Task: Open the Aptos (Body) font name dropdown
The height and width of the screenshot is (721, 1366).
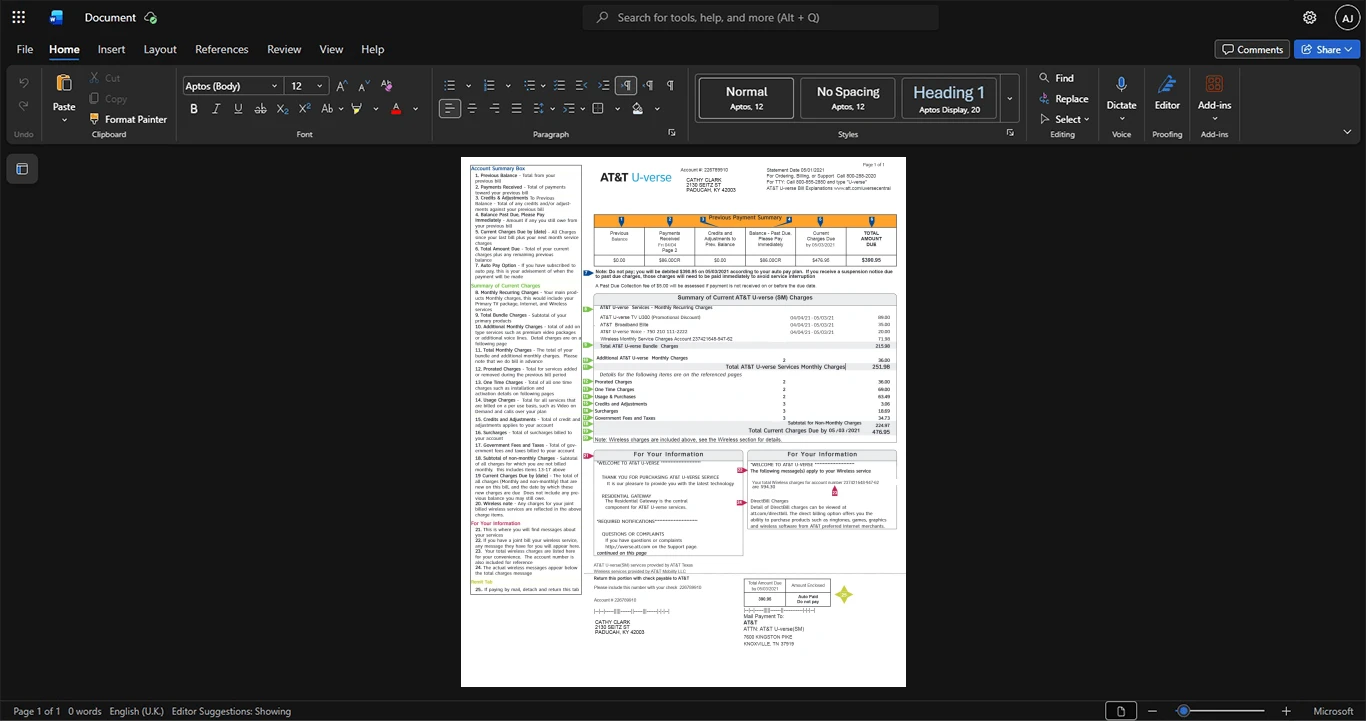Action: (273, 86)
